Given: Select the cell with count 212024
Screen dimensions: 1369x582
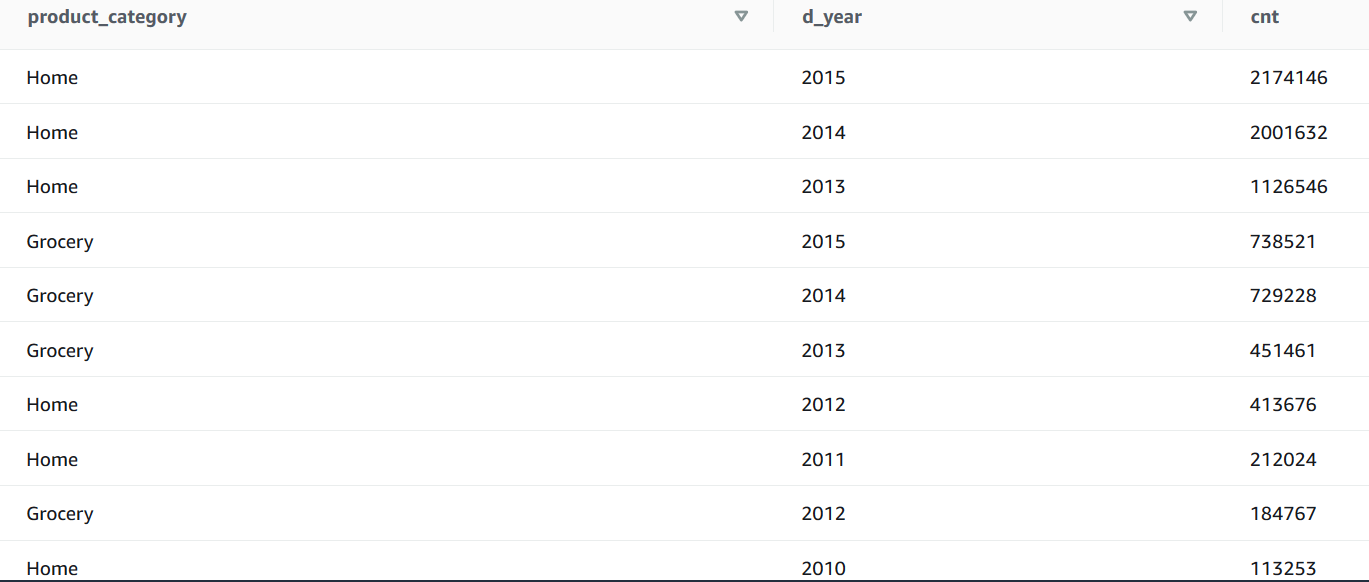Looking at the screenshot, I should click(x=1283, y=460).
